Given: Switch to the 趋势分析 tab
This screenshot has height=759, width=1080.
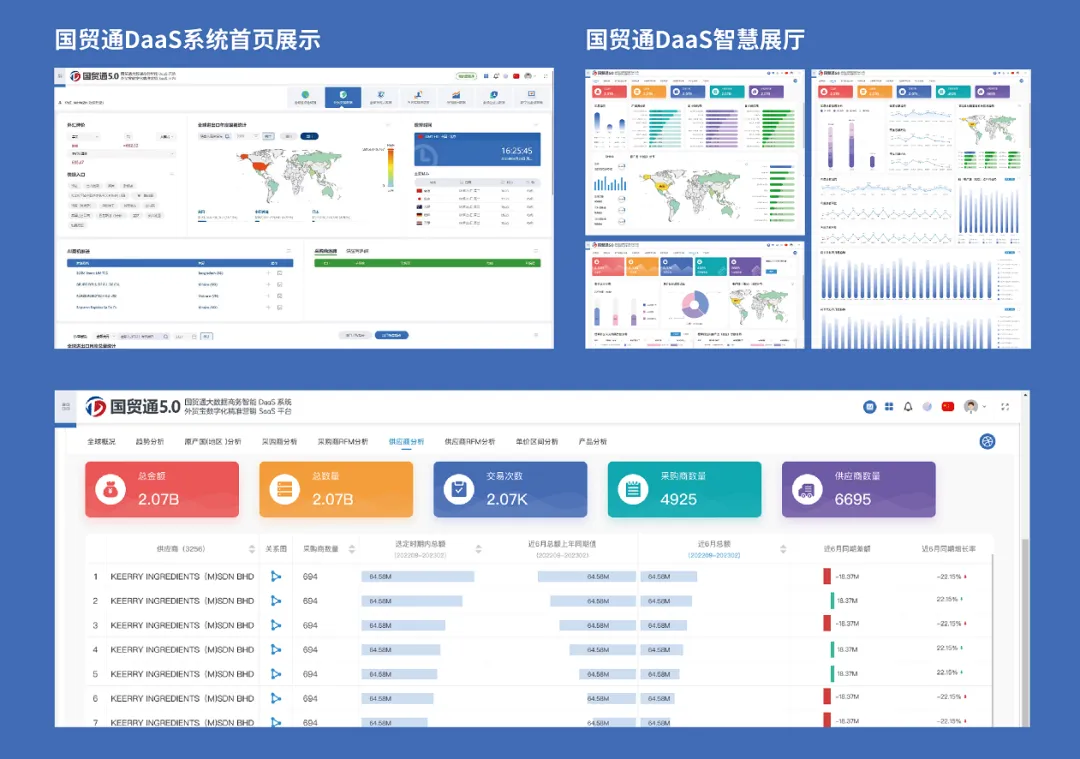Looking at the screenshot, I should click(149, 441).
